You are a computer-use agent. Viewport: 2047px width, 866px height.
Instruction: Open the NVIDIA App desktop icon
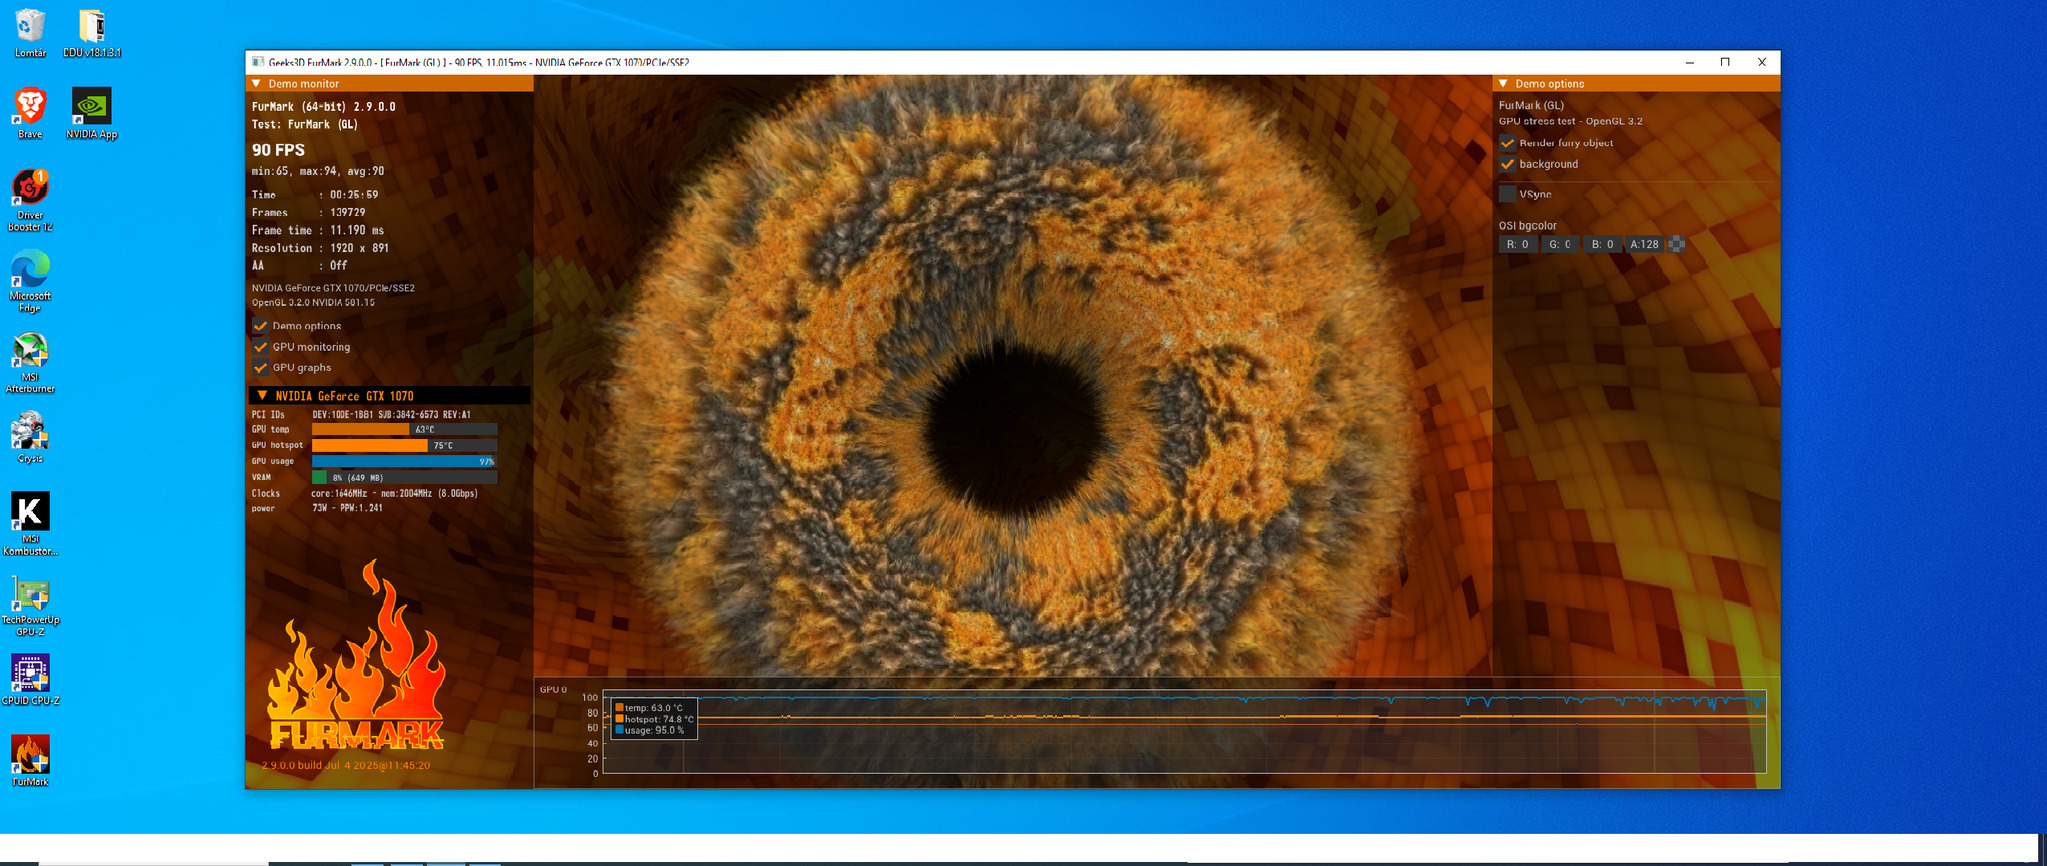92,112
